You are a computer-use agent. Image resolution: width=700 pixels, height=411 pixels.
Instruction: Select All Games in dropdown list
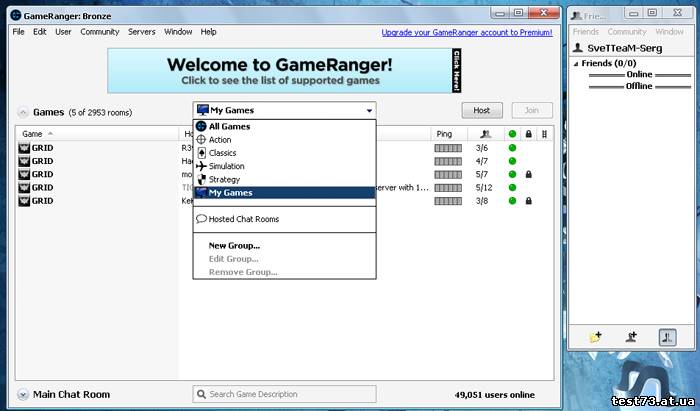[x=284, y=126]
